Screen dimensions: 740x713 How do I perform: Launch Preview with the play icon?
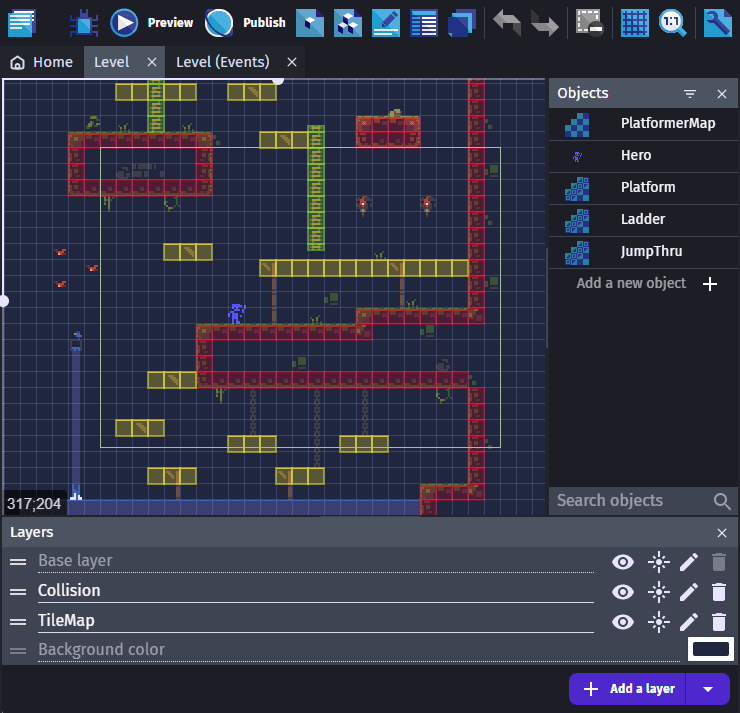[124, 22]
